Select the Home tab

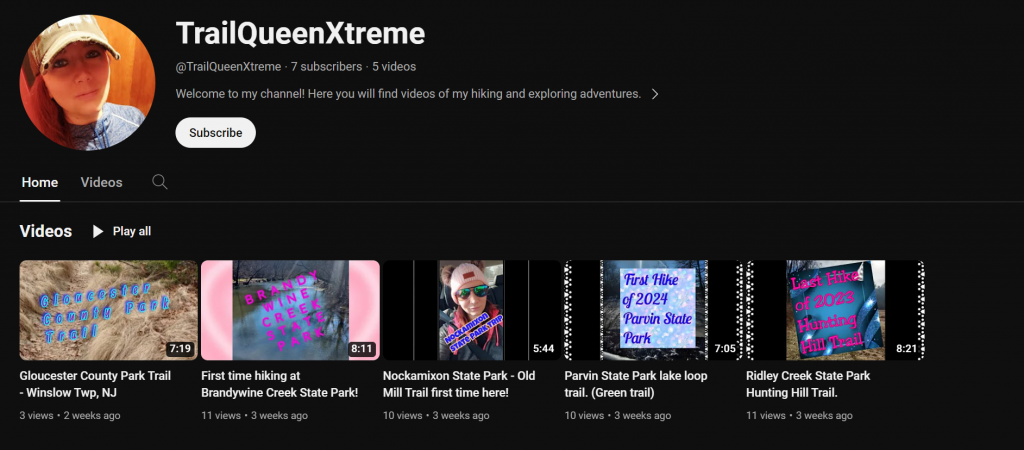40,182
